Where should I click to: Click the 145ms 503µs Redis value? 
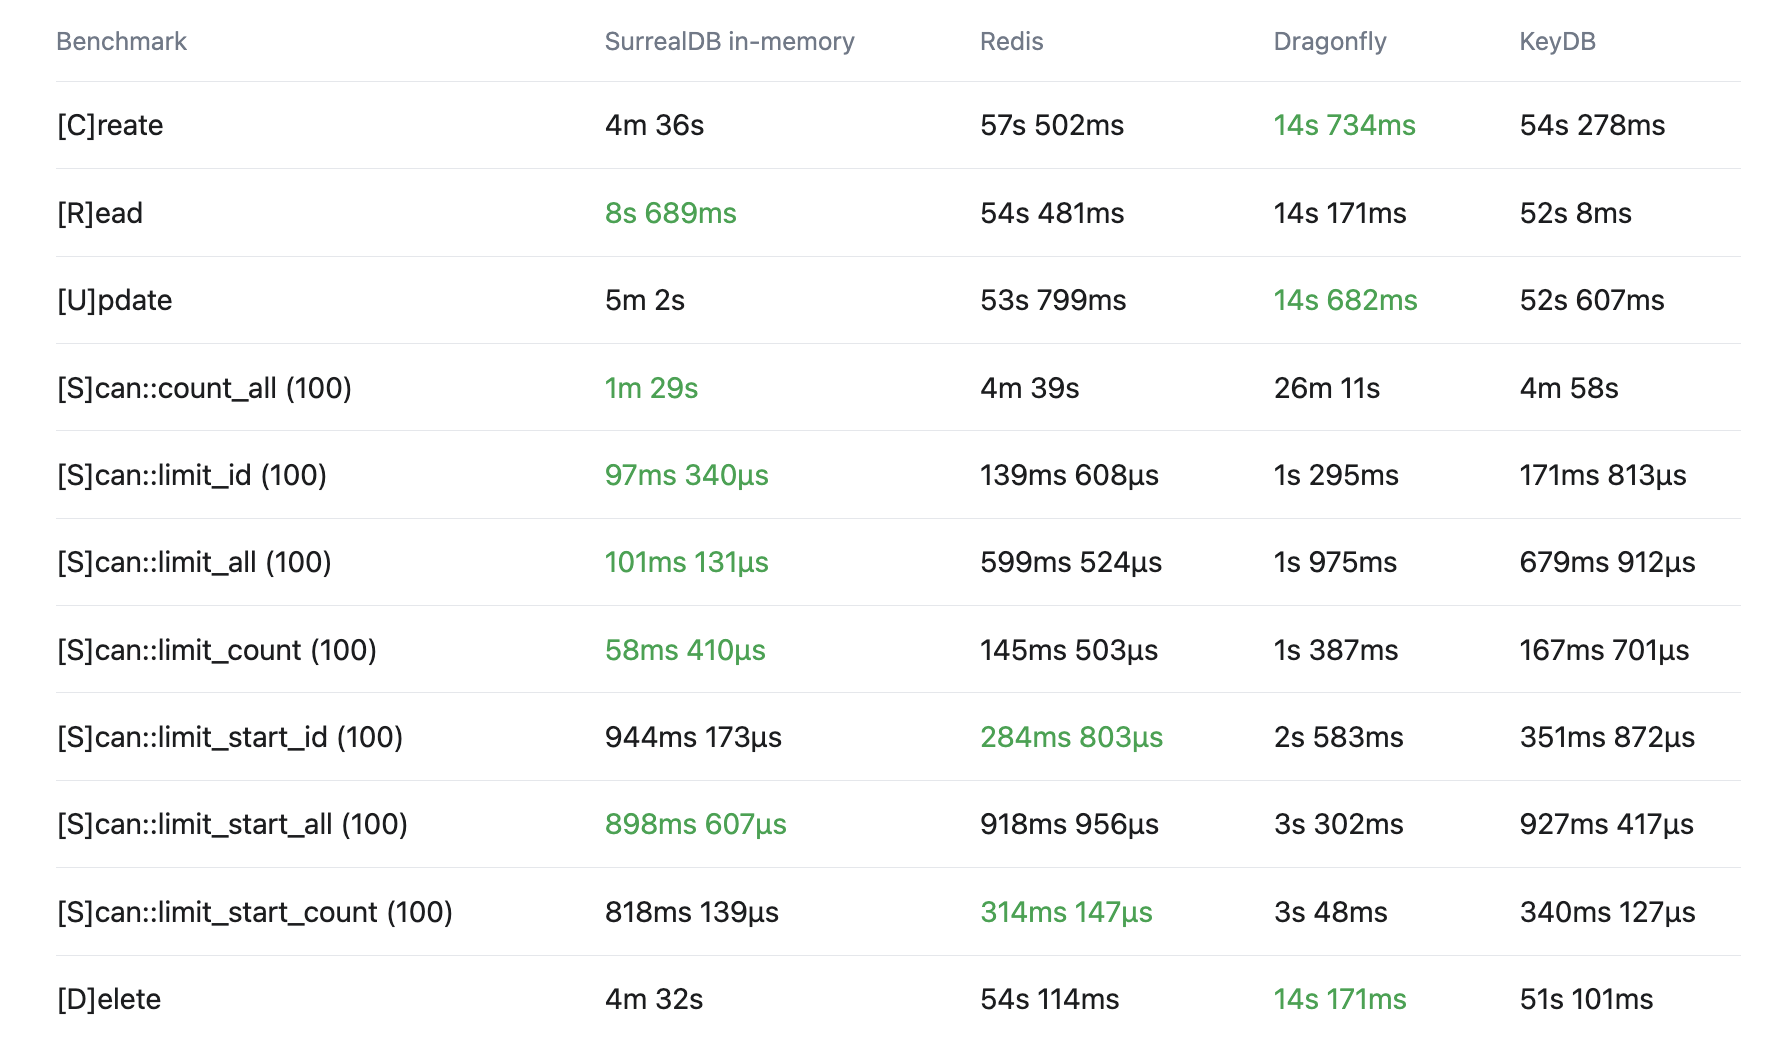(1069, 650)
